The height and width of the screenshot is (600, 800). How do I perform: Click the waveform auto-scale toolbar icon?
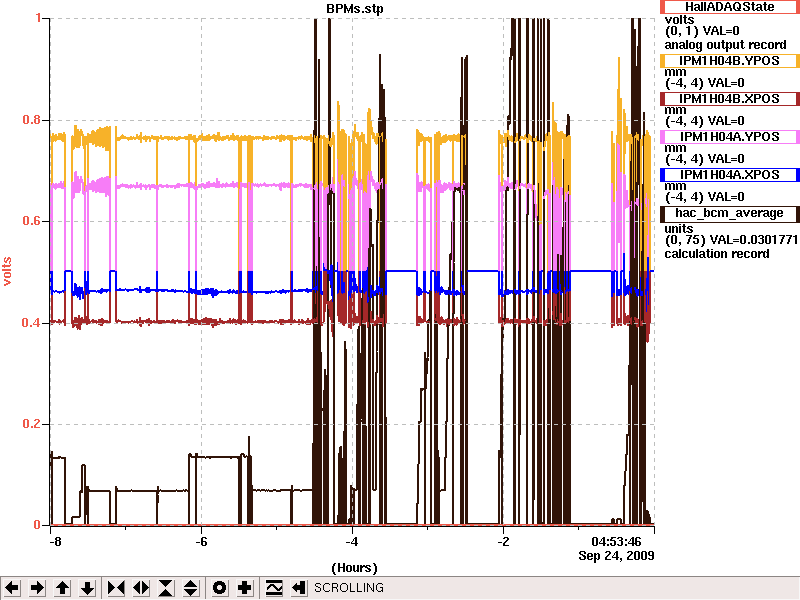[274, 588]
